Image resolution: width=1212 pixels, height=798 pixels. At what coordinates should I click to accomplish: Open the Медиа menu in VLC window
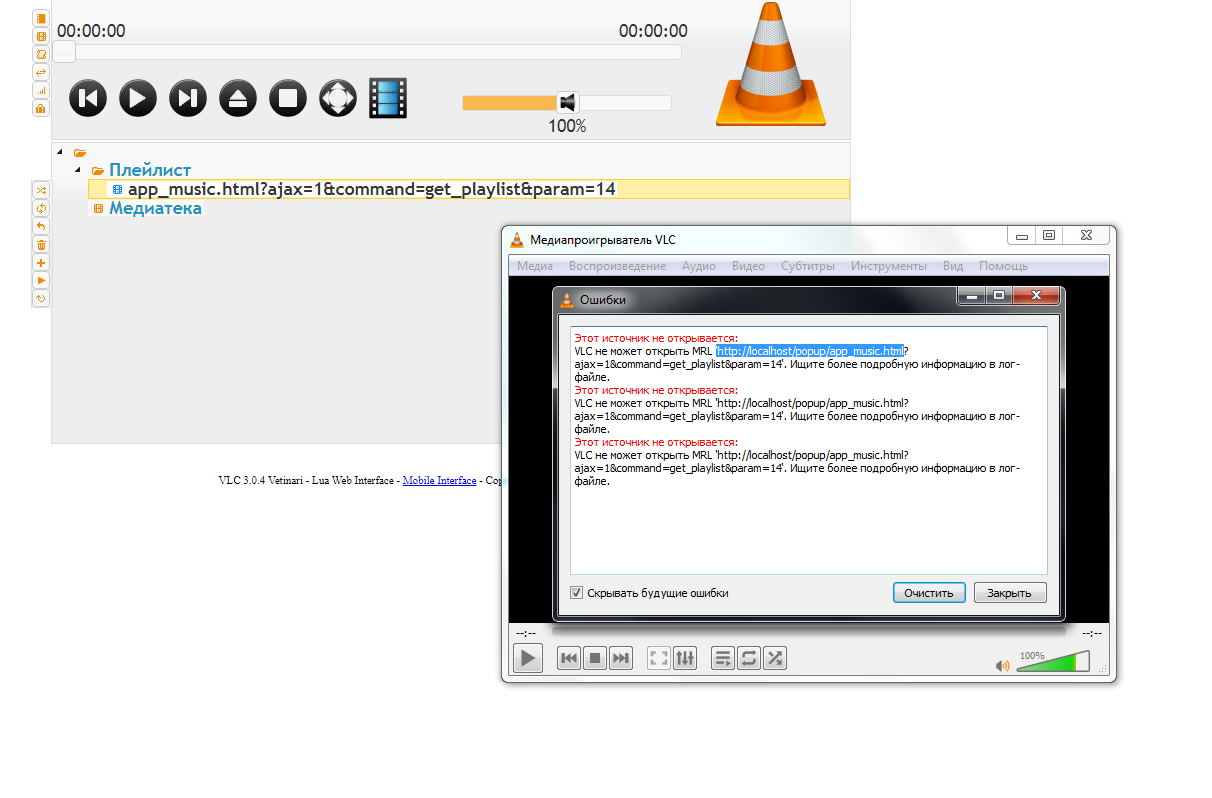point(535,266)
